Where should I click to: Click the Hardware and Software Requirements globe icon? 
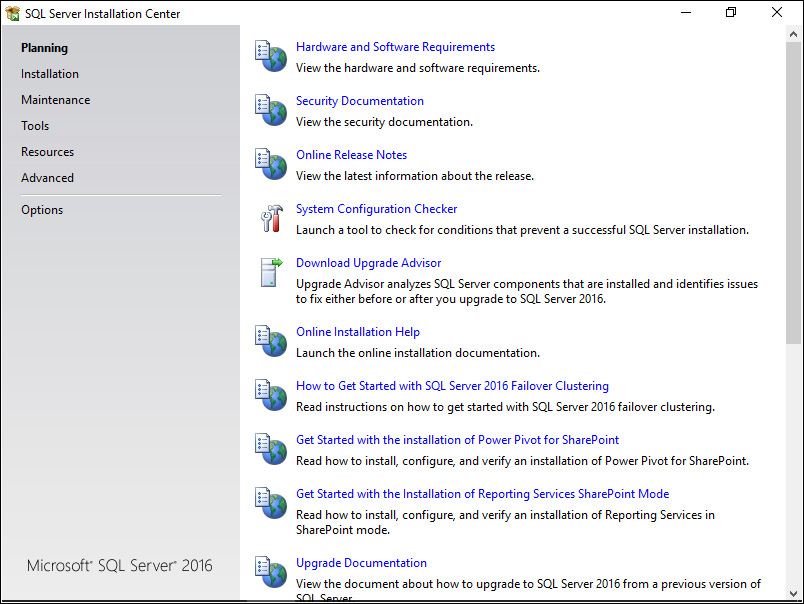(x=270, y=57)
